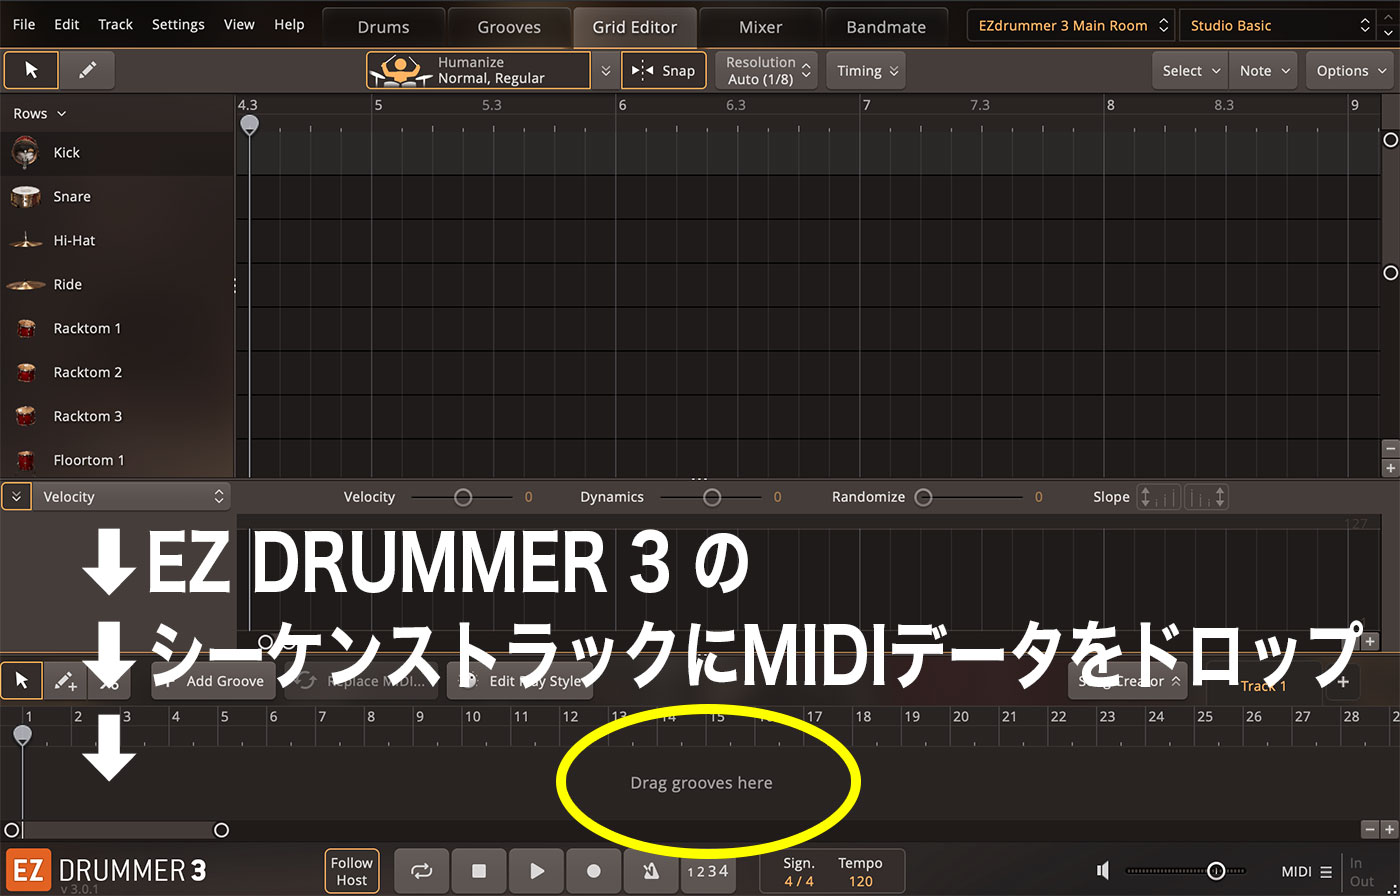Viewport: 1400px width, 896px height.
Task: Open the Edit menu
Action: pyautogui.click(x=67, y=25)
